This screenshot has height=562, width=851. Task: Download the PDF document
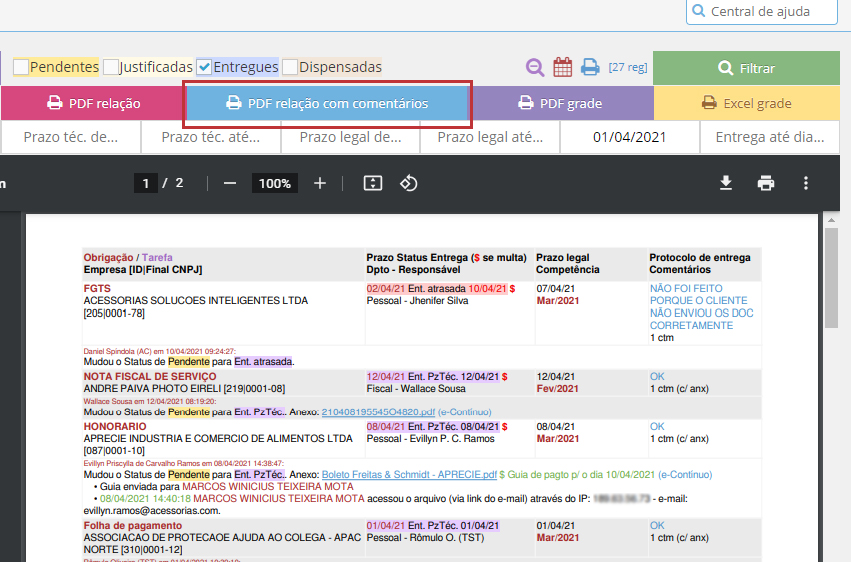(x=726, y=183)
